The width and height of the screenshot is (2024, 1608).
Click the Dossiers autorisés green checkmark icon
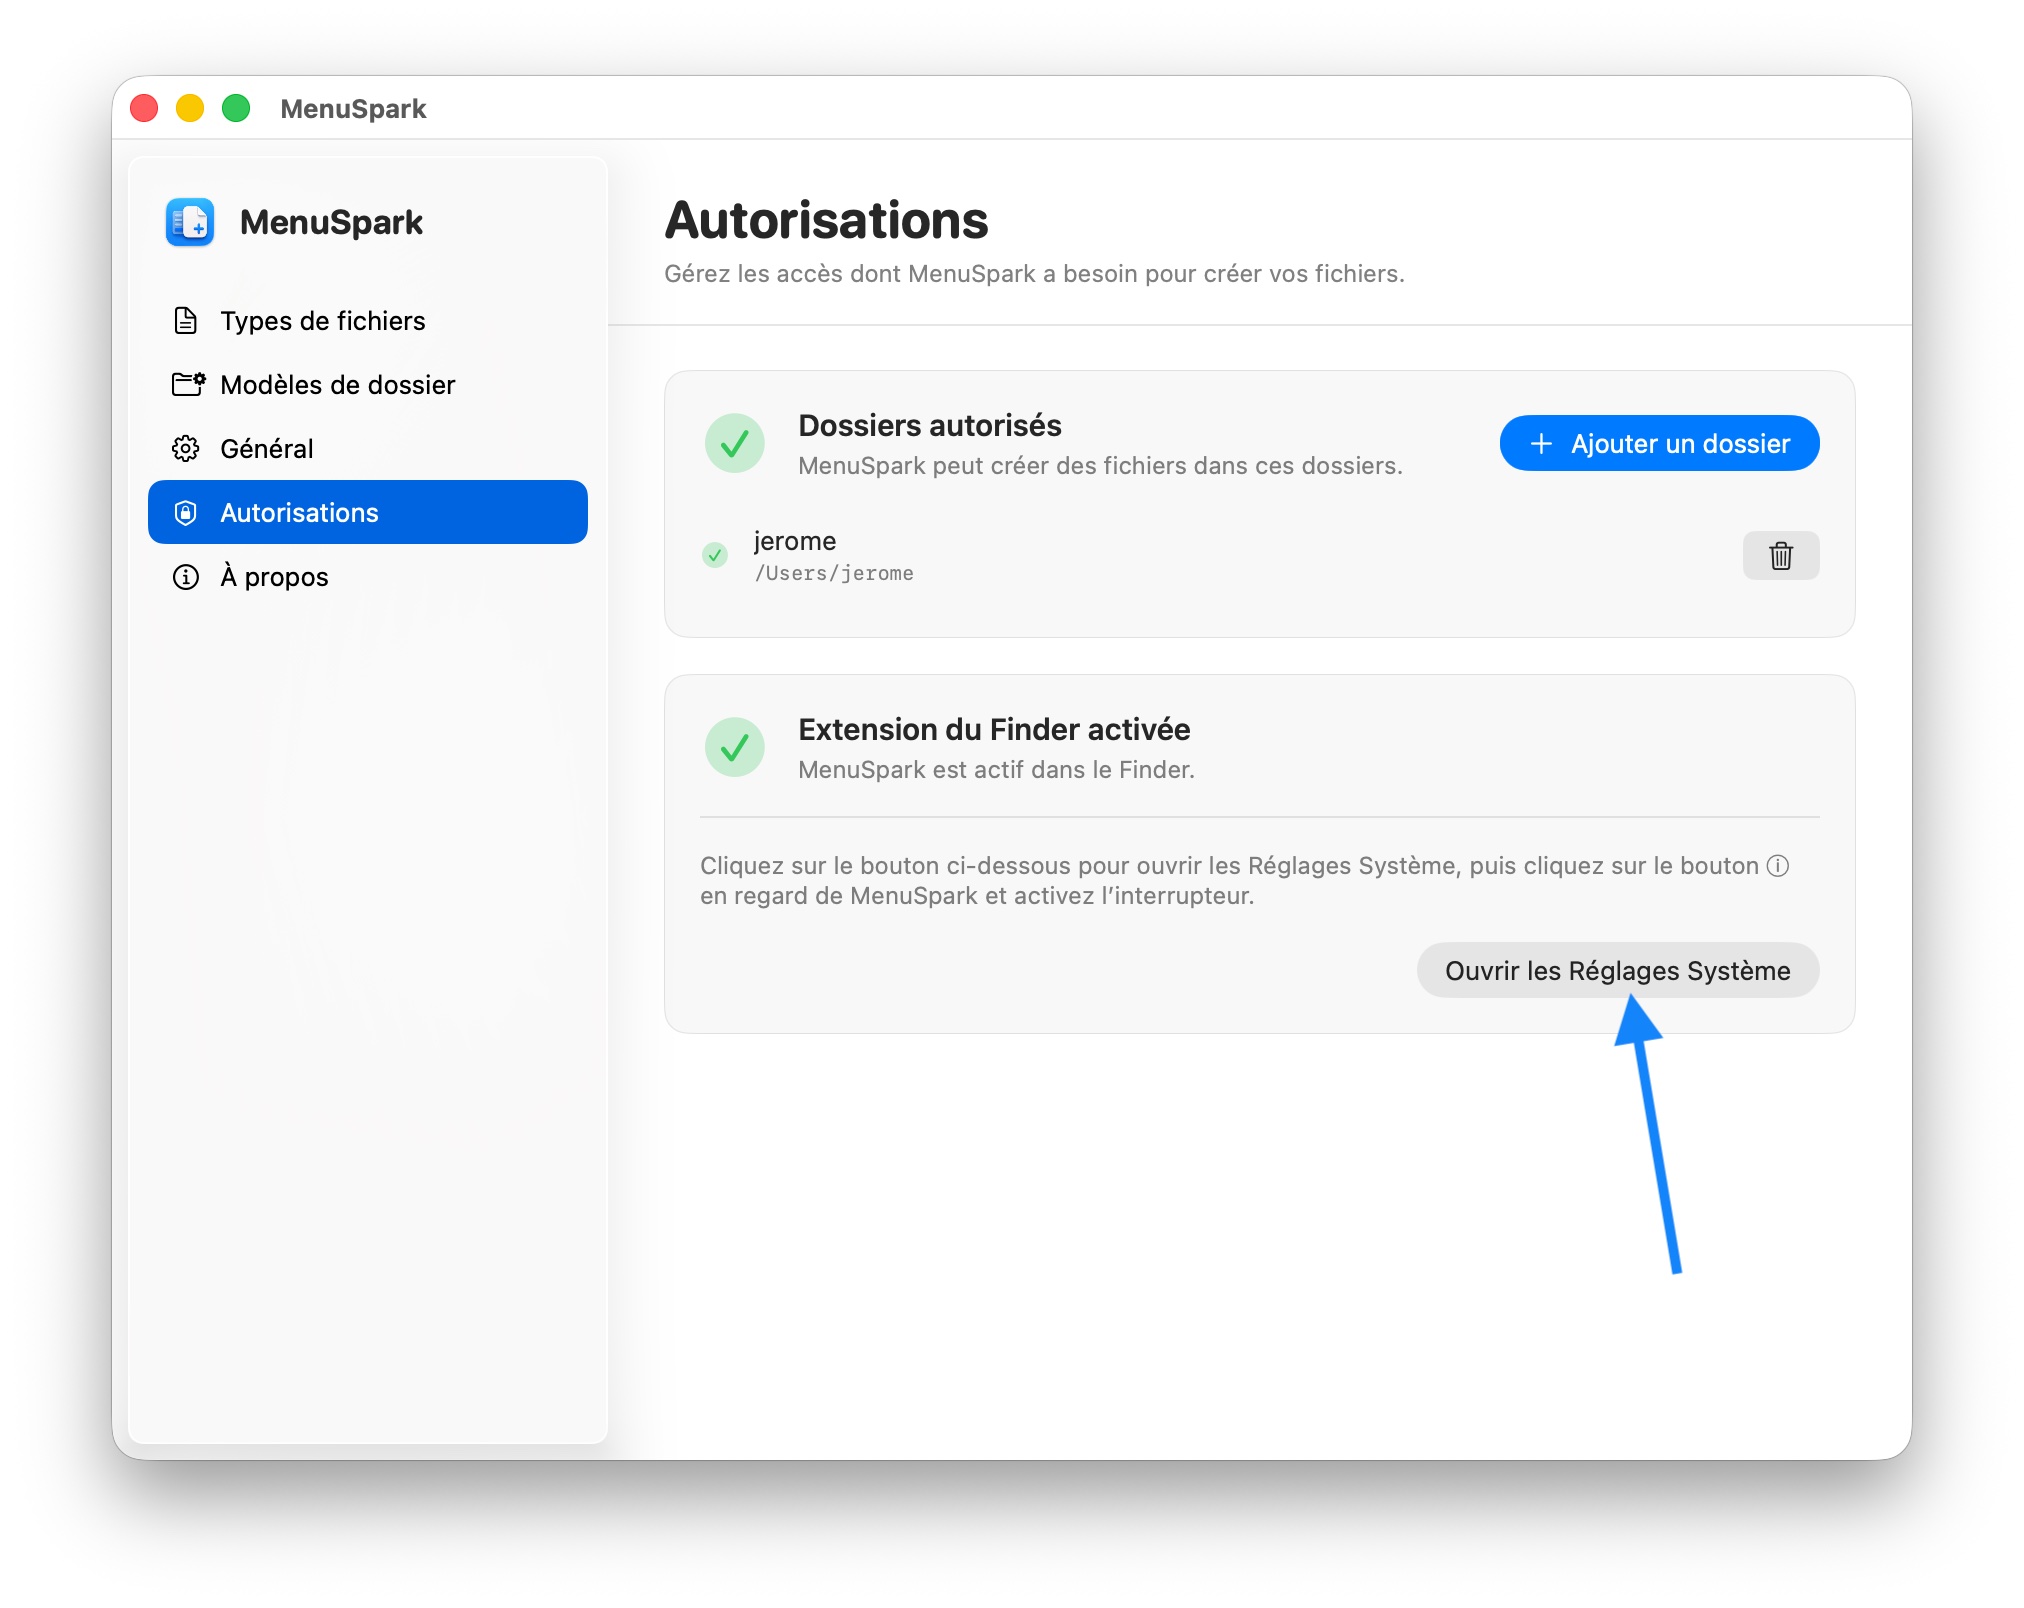pos(735,443)
